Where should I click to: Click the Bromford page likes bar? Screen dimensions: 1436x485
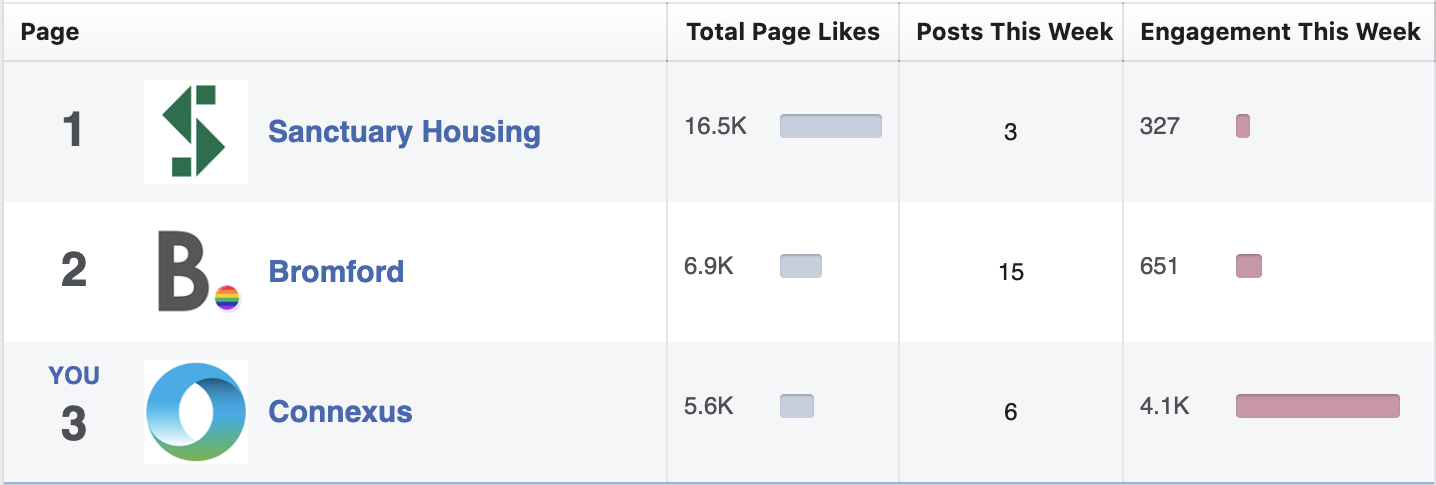801,266
